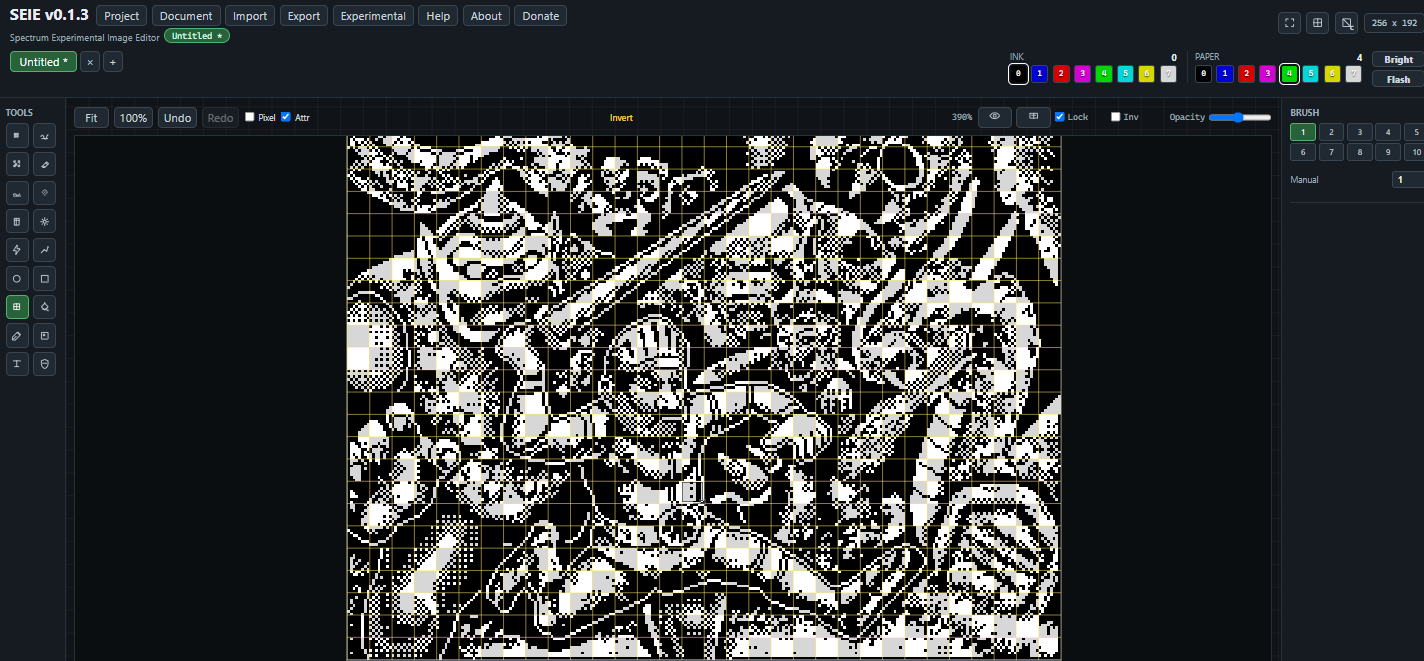Choose PAPER color 5 cyan swatch
This screenshot has height=661, width=1424.
click(1310, 73)
